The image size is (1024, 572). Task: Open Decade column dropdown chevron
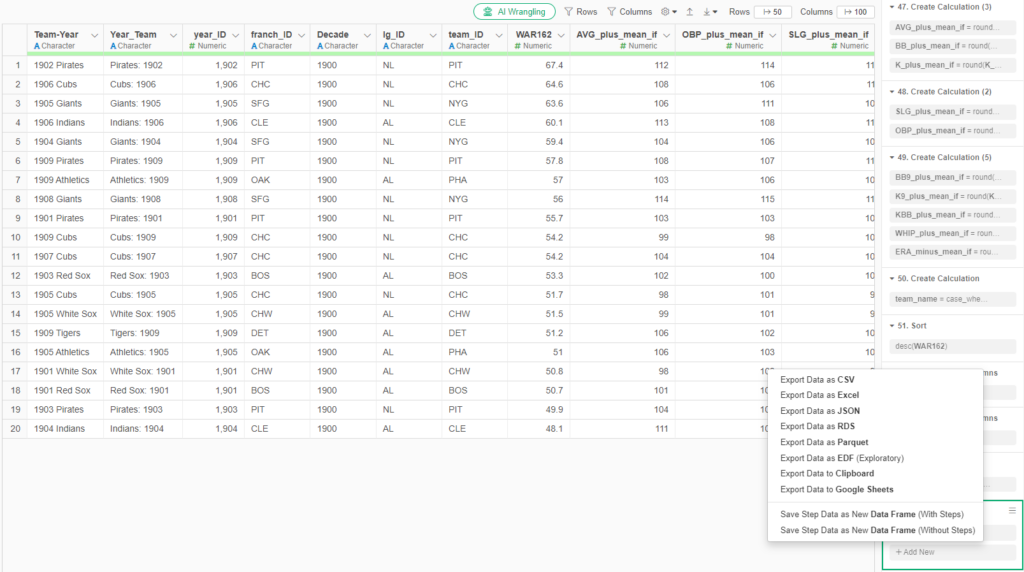pos(366,35)
